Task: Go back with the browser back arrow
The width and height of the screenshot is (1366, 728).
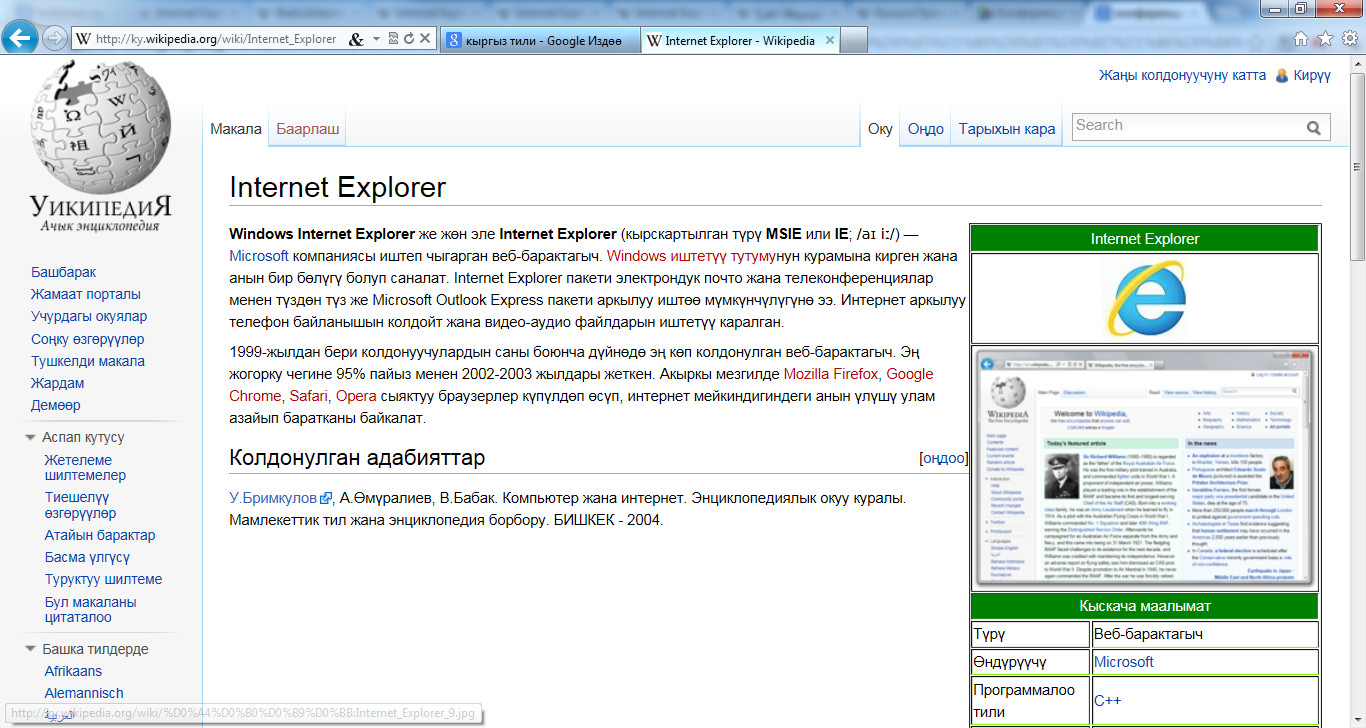Action: (21, 38)
